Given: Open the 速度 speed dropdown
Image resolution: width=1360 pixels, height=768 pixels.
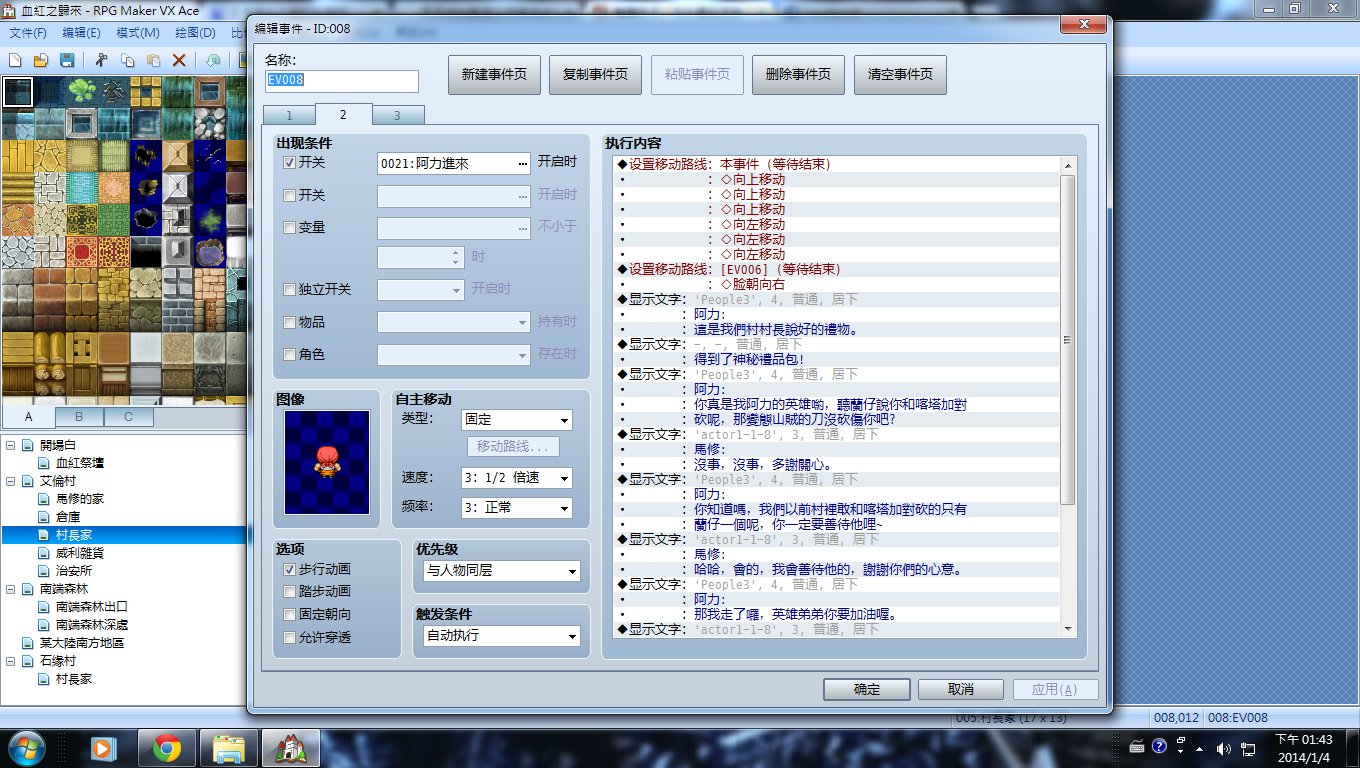Looking at the screenshot, I should (517, 478).
